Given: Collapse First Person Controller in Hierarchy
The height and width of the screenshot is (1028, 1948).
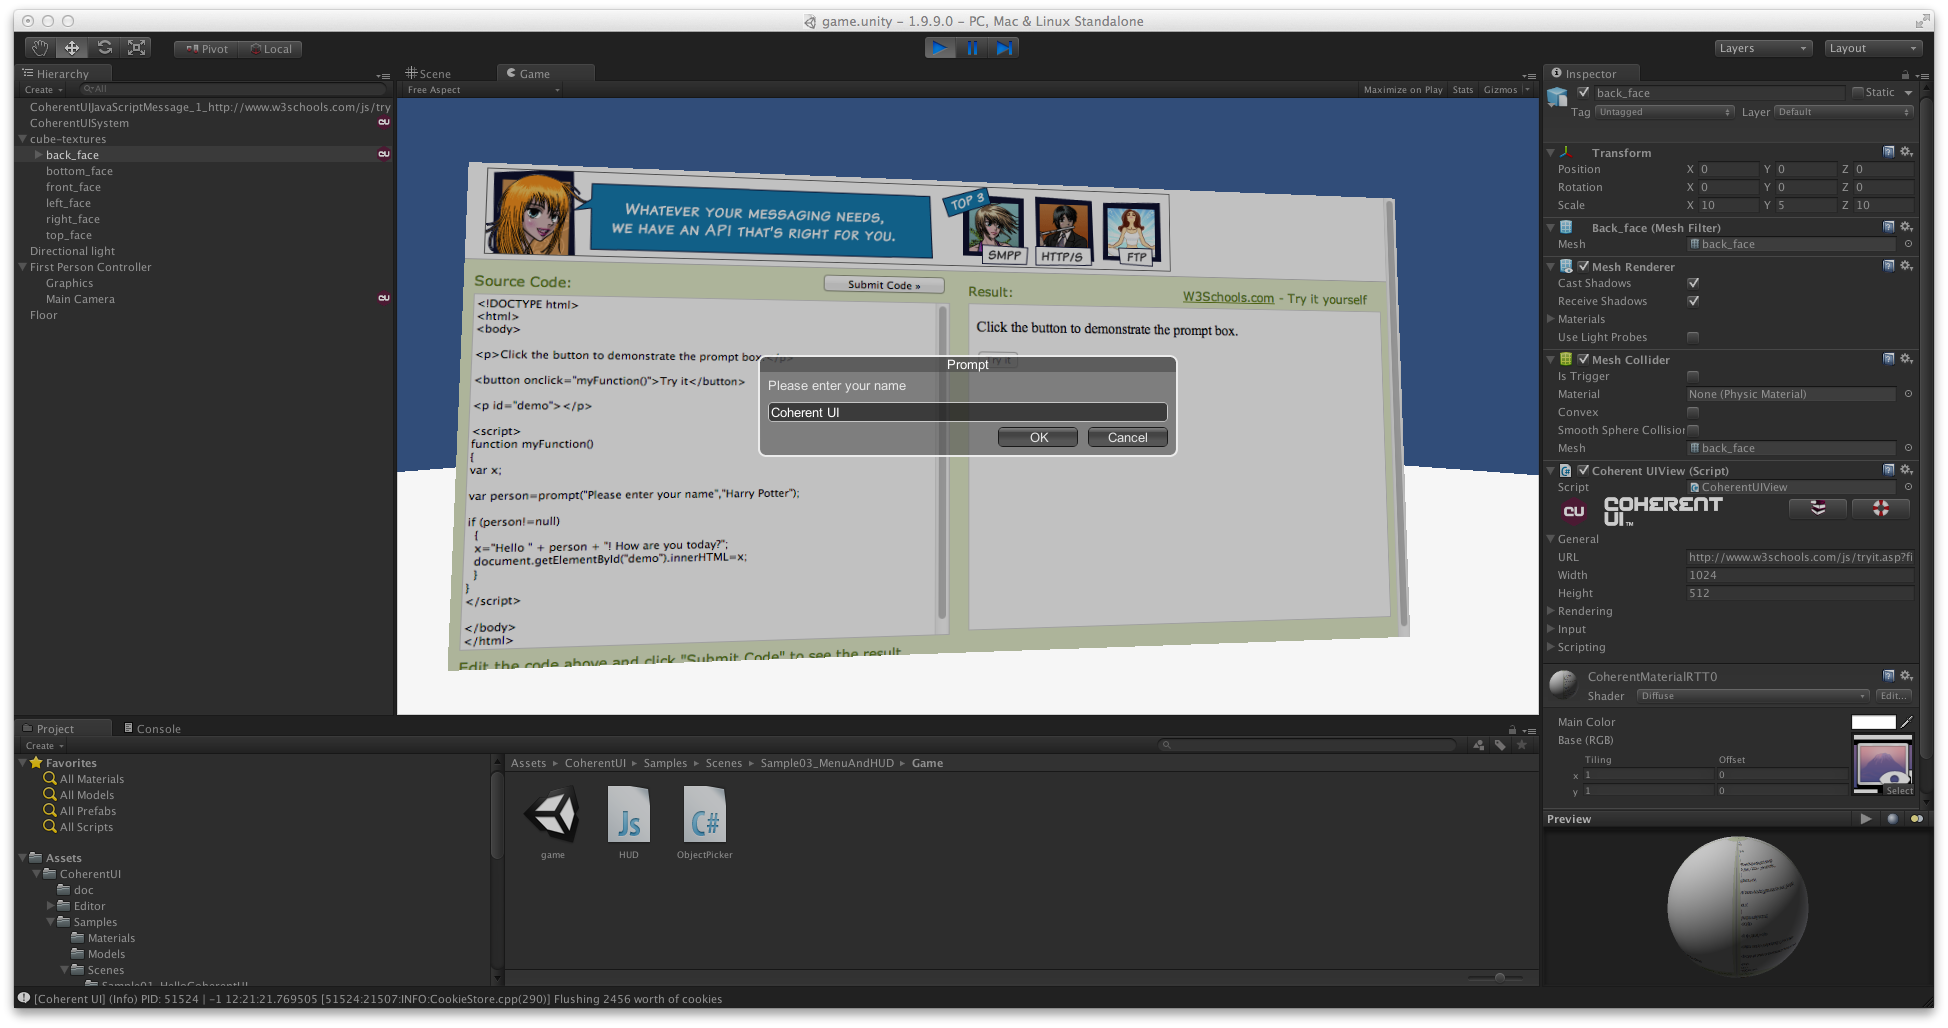Looking at the screenshot, I should tap(23, 267).
